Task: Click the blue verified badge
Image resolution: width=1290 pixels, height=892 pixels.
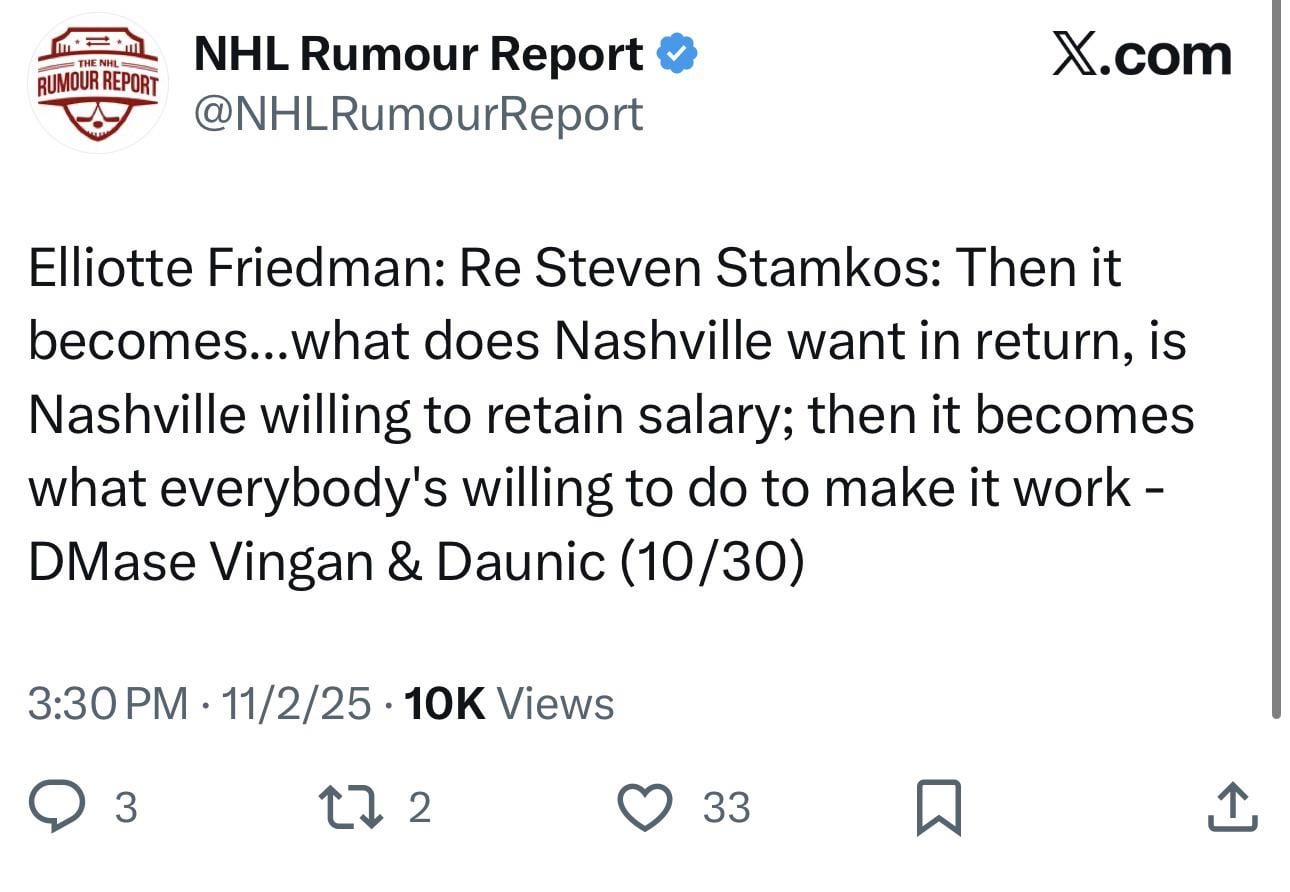Action: pyautogui.click(x=678, y=52)
